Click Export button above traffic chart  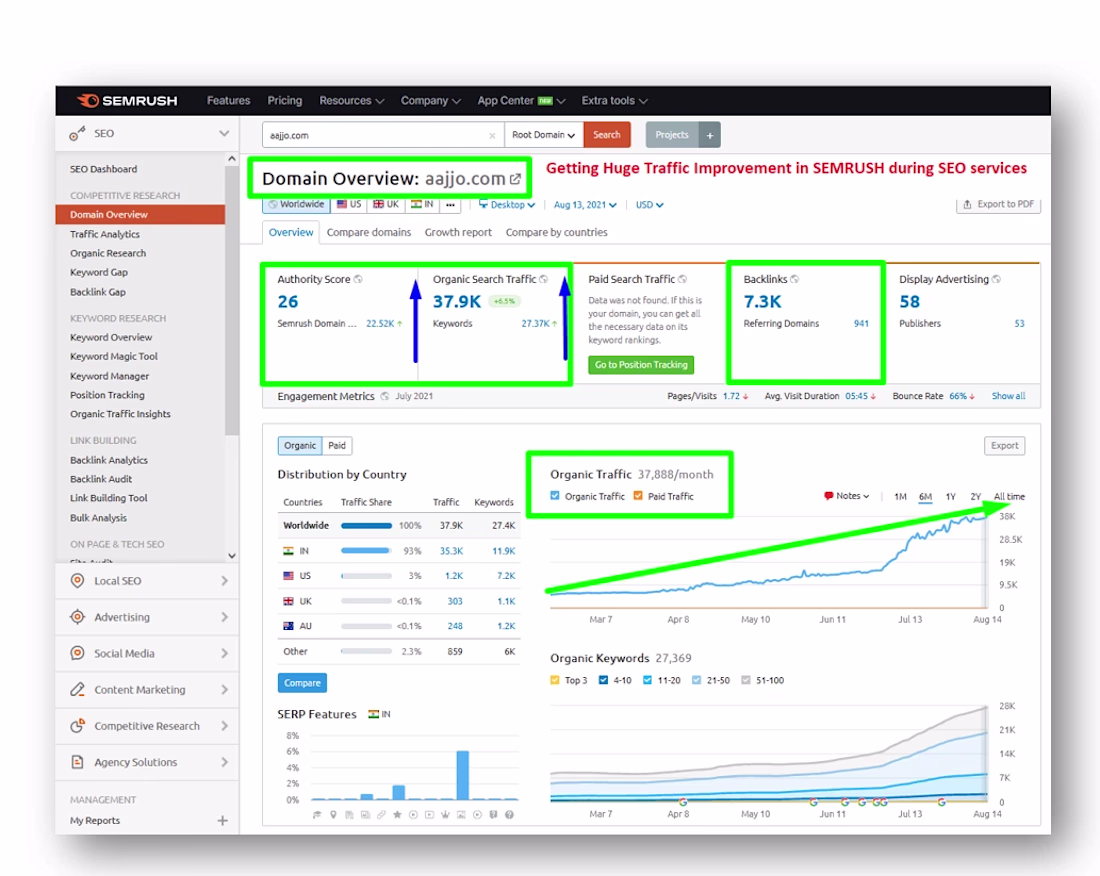[x=1005, y=445]
